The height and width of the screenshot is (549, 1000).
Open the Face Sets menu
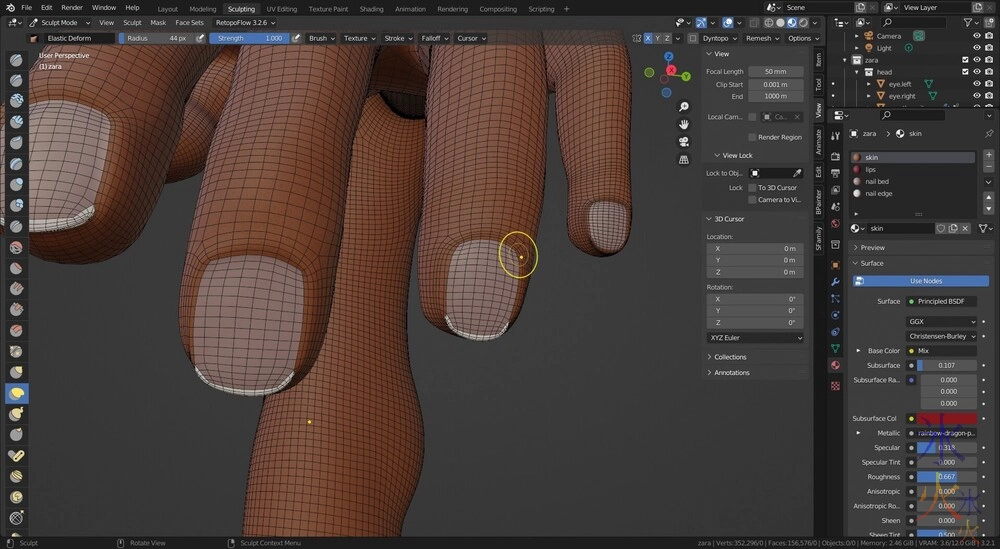point(189,22)
